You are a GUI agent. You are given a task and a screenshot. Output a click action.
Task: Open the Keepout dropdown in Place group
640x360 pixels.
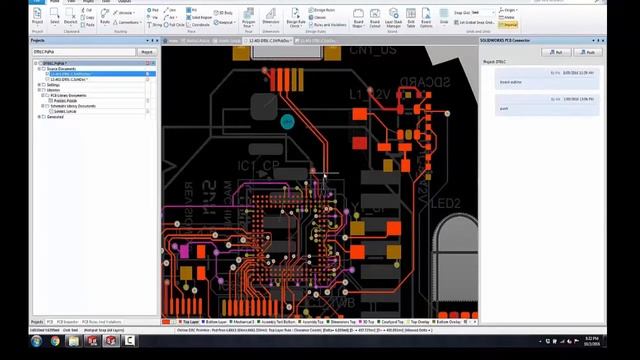[225, 22]
